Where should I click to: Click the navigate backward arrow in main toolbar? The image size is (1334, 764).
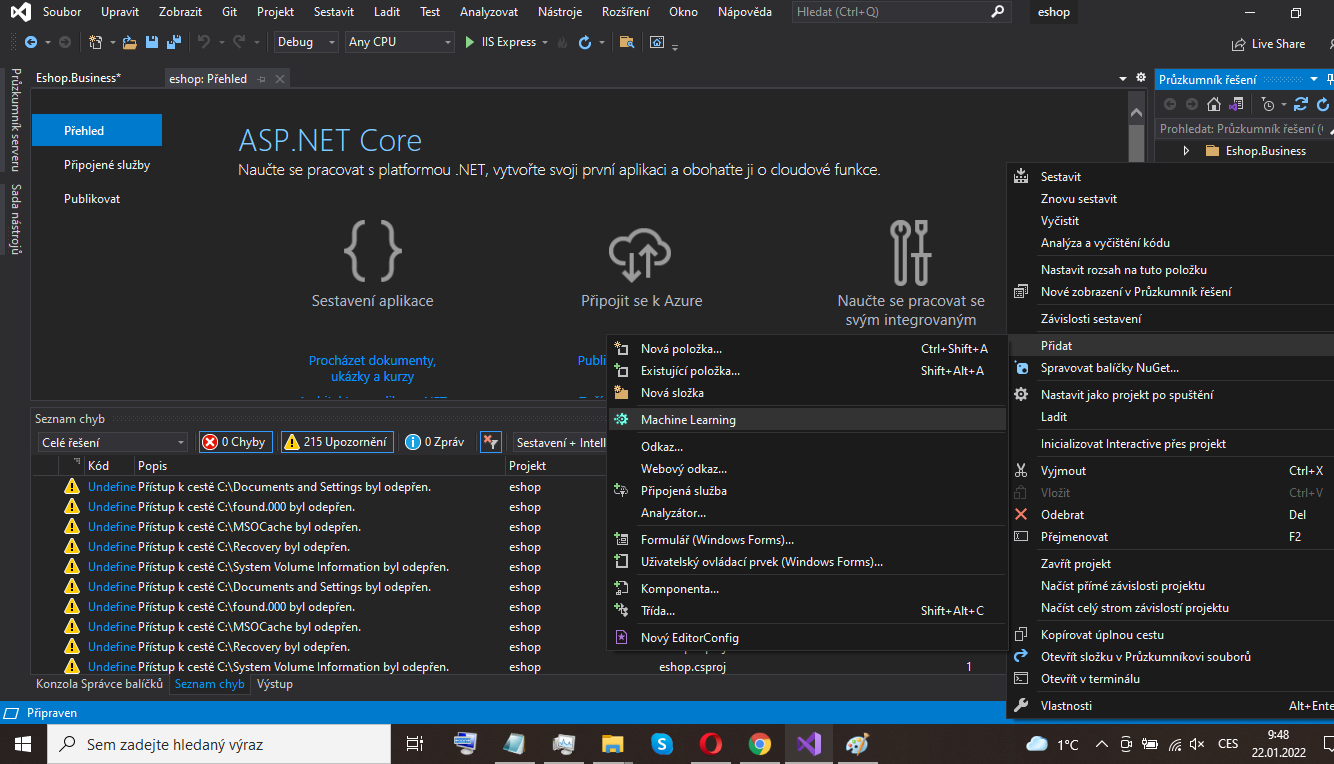click(x=31, y=42)
